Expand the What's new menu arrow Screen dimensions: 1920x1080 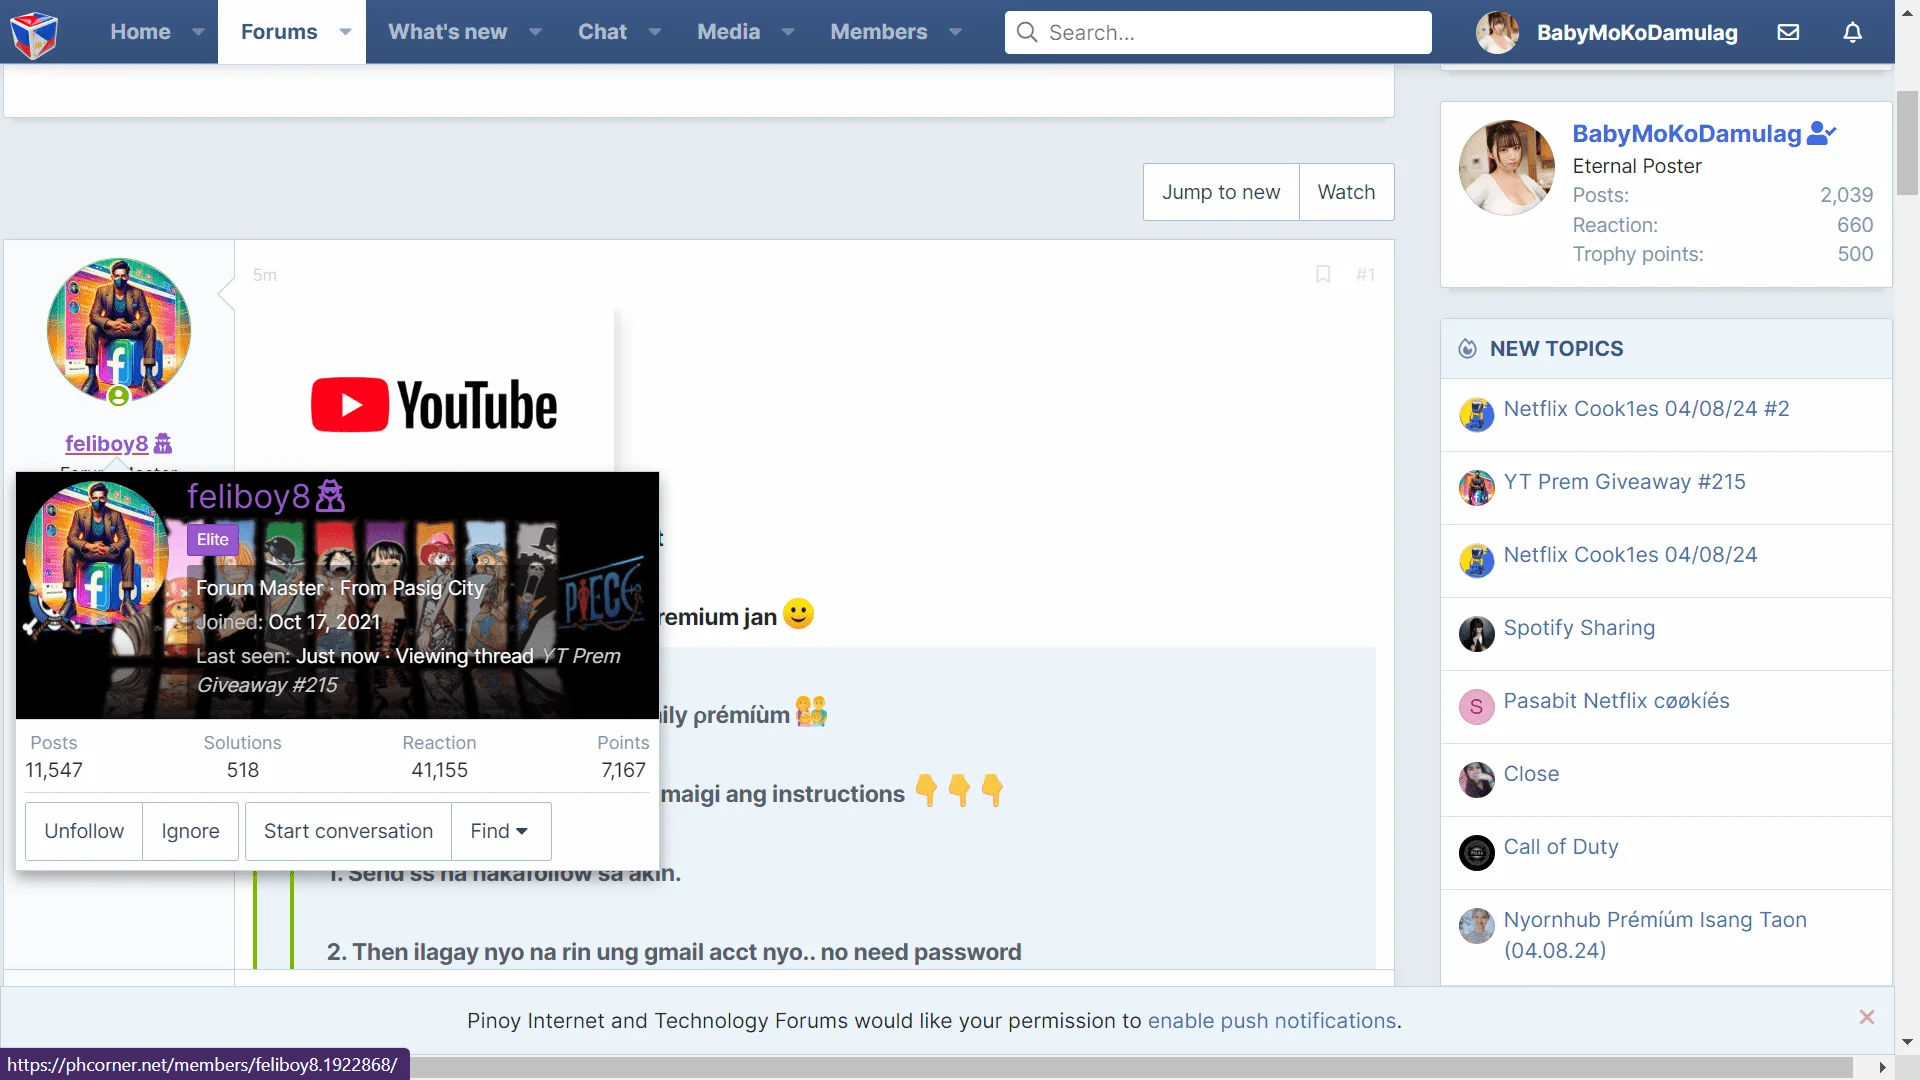[535, 32]
